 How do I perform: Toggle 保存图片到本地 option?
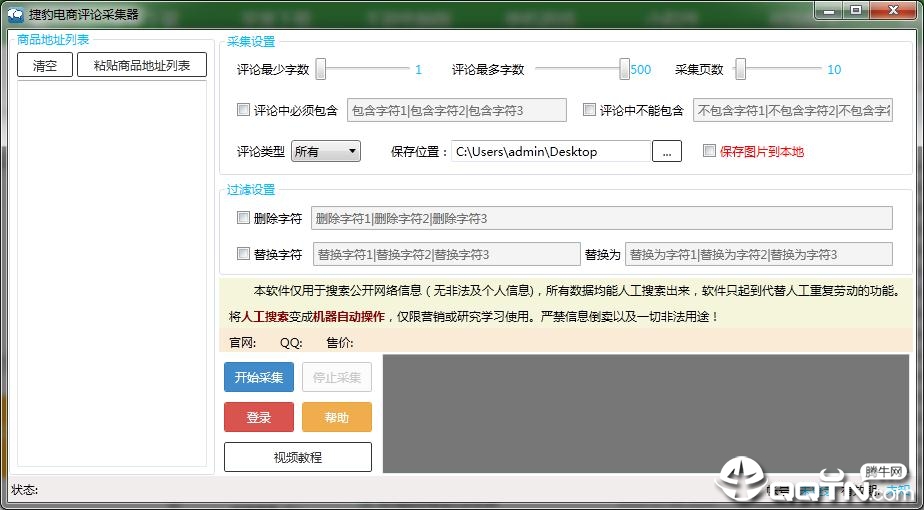710,151
